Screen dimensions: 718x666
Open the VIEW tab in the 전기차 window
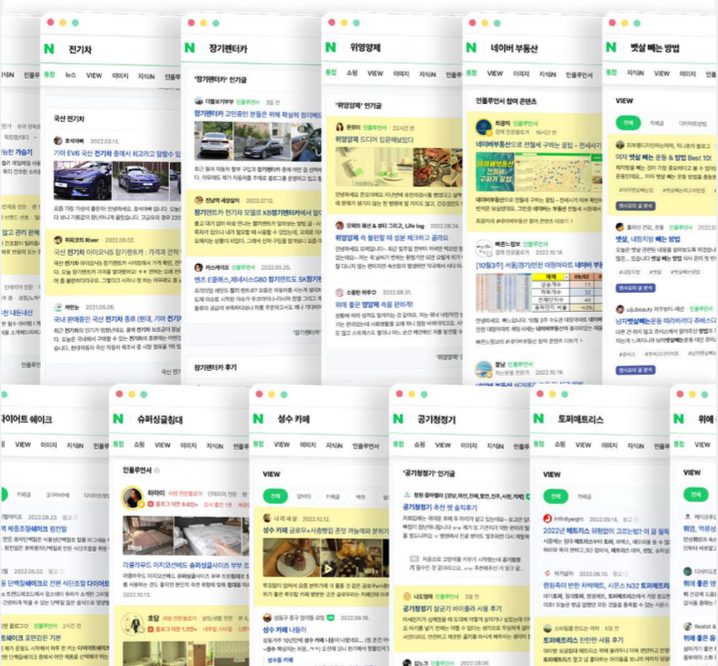tap(94, 75)
